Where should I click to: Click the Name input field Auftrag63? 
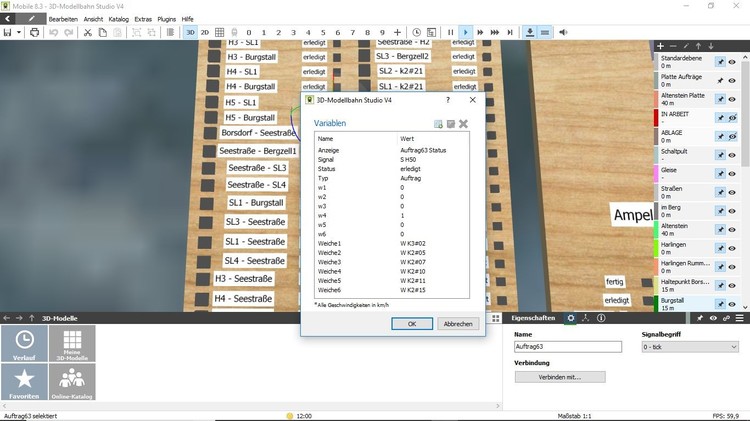568,346
